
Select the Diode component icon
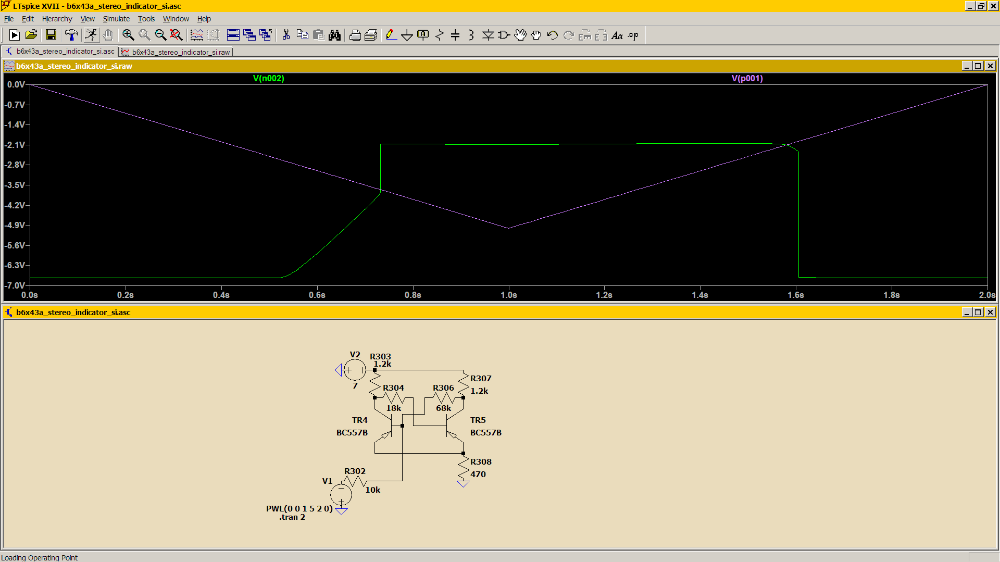click(x=488, y=35)
